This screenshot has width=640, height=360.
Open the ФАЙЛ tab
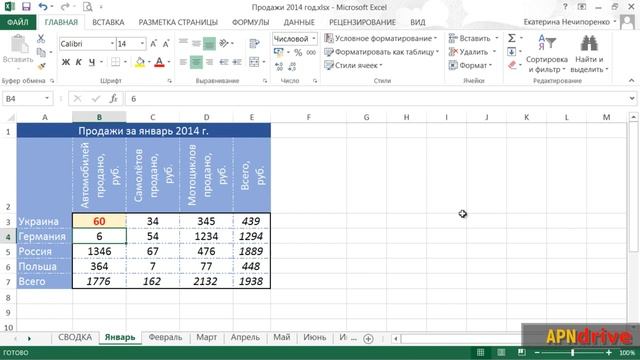coord(18,22)
